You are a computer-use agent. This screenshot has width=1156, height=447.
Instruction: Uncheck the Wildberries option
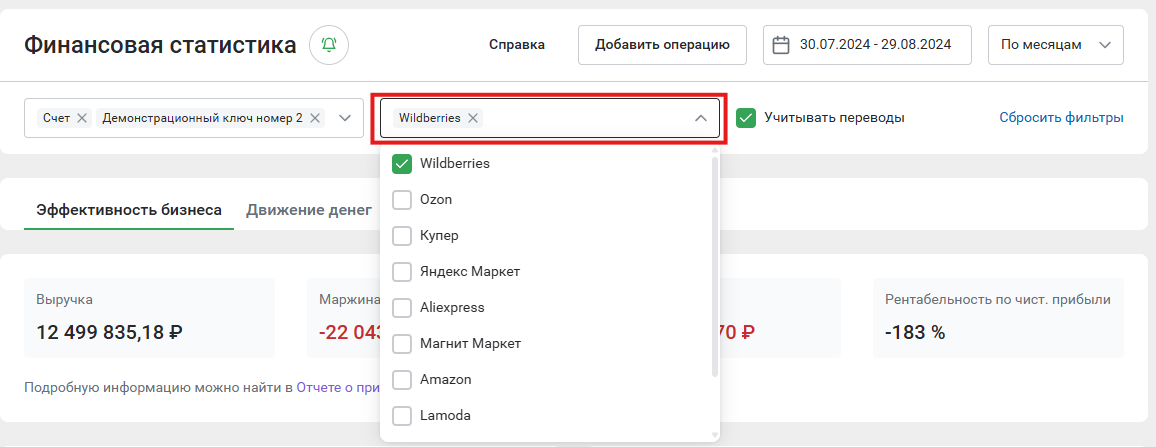click(402, 164)
